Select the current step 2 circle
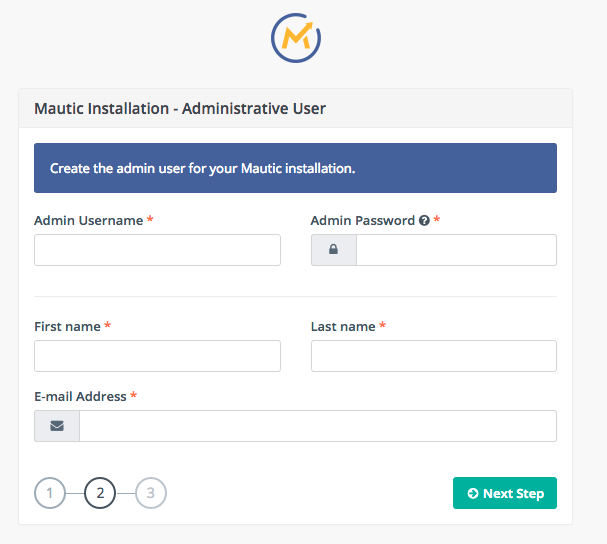Image resolution: width=607 pixels, height=544 pixels. (x=100, y=493)
